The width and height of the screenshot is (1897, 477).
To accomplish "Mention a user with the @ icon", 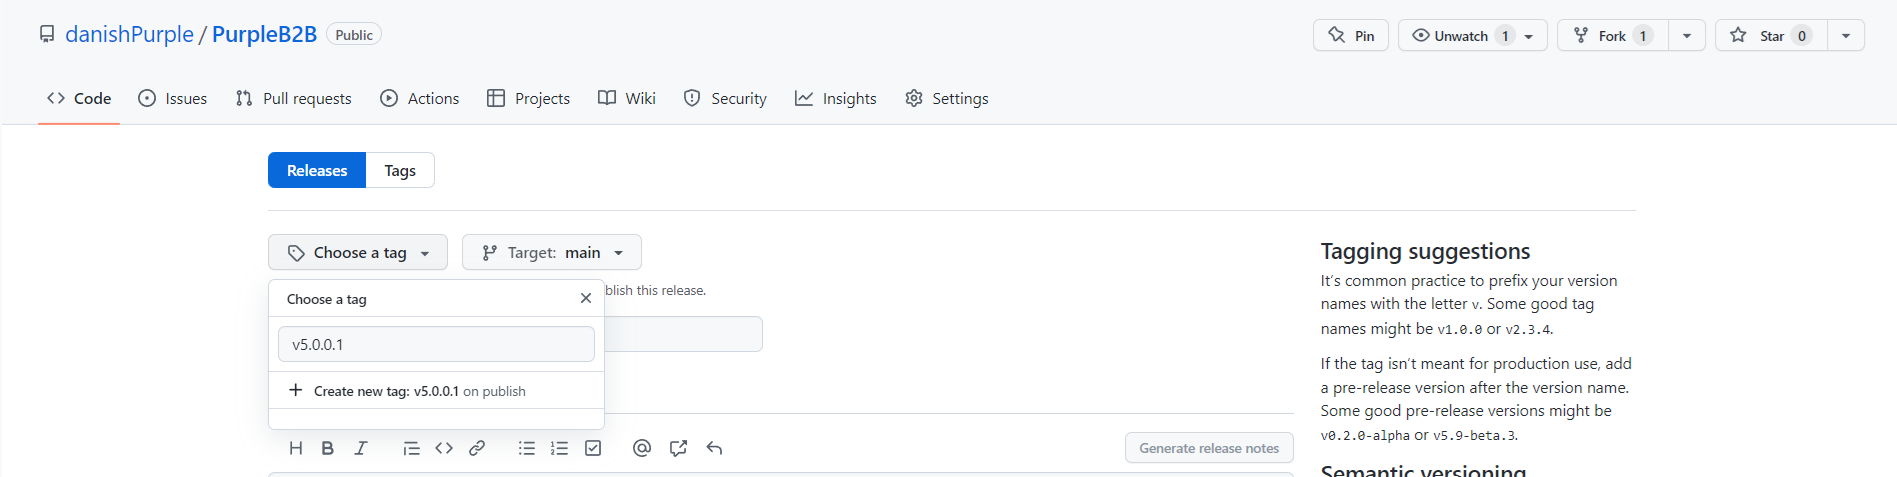I will point(642,448).
